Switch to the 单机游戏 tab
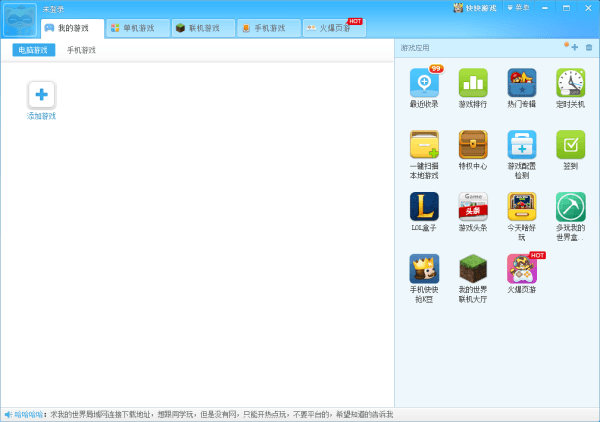The width and height of the screenshot is (600, 422). (138, 28)
